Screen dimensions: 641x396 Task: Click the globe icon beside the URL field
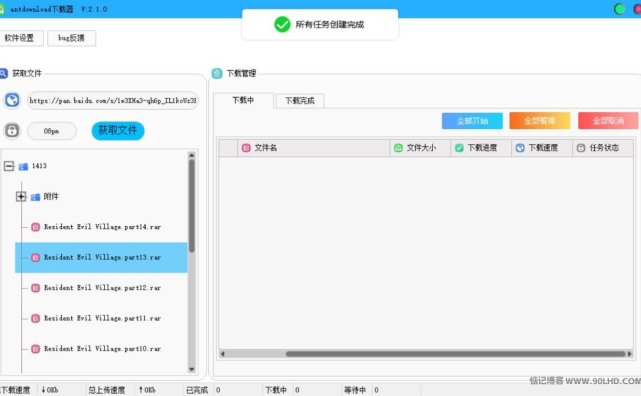click(12, 100)
